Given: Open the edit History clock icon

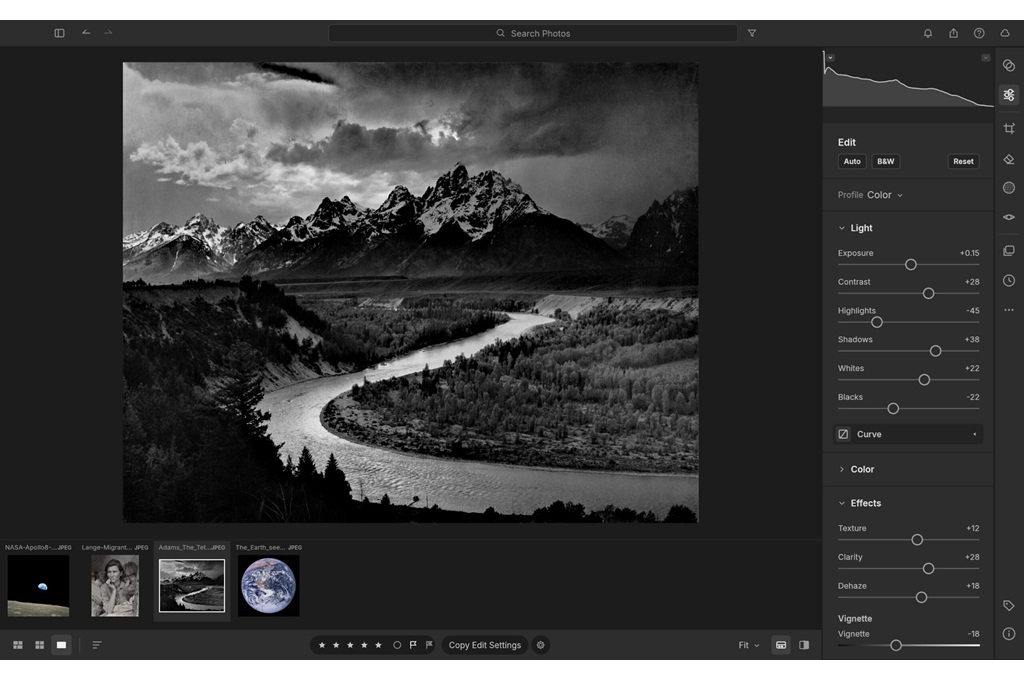Looking at the screenshot, I should [x=1008, y=281].
